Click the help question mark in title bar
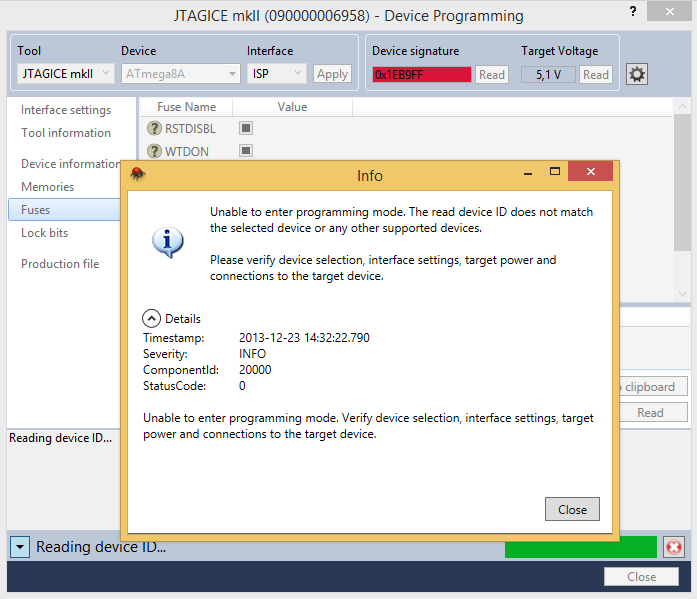This screenshot has width=697, height=599. 633,11
